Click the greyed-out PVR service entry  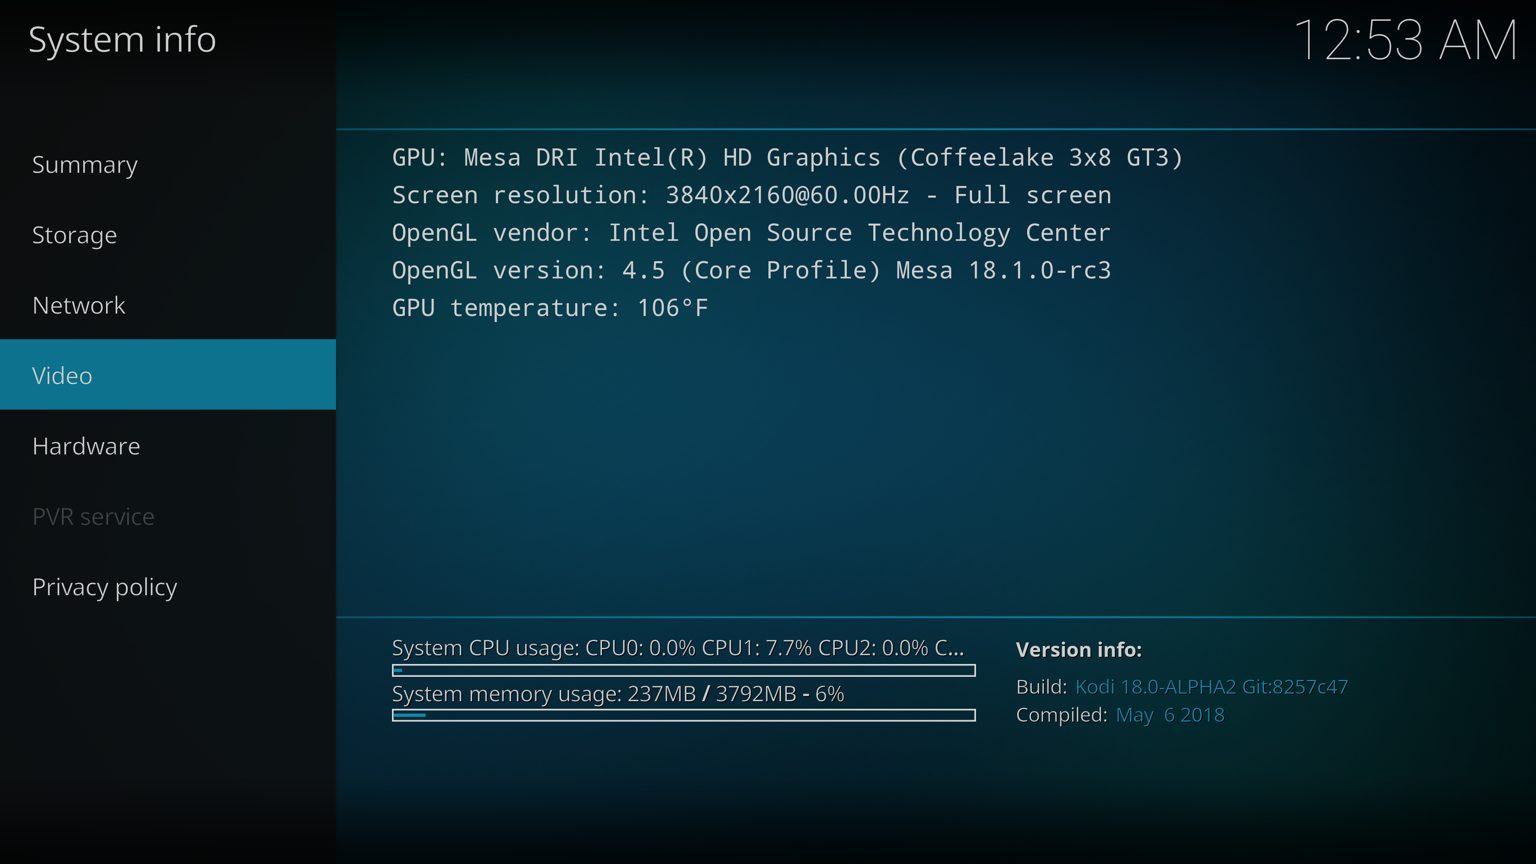click(x=93, y=516)
